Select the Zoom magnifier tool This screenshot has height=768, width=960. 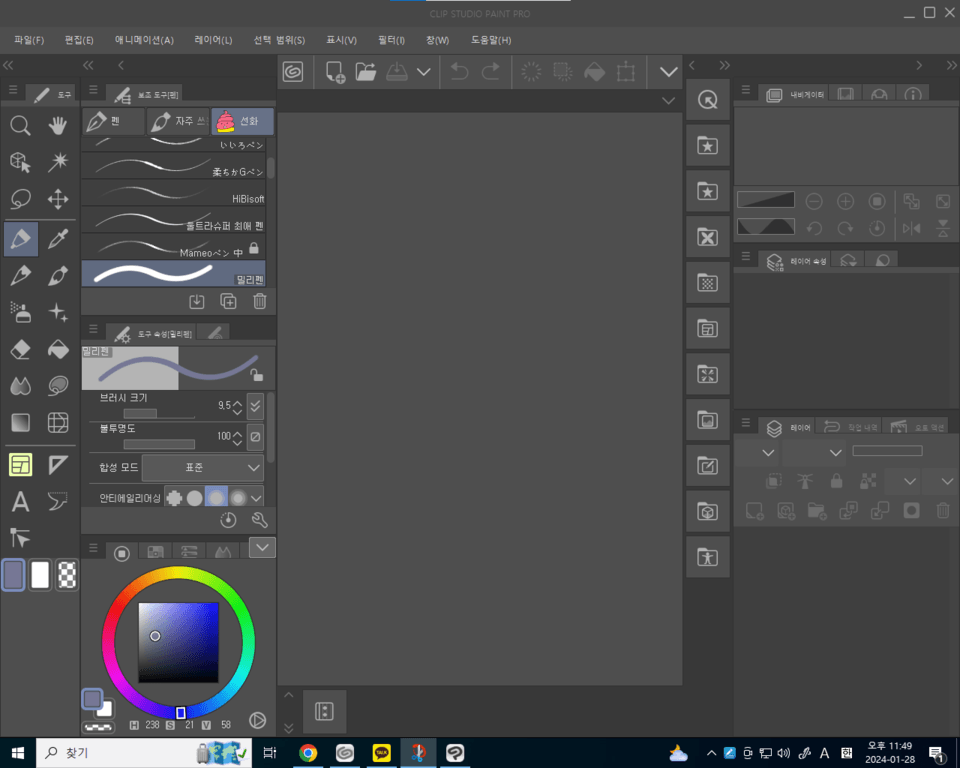tap(20, 127)
